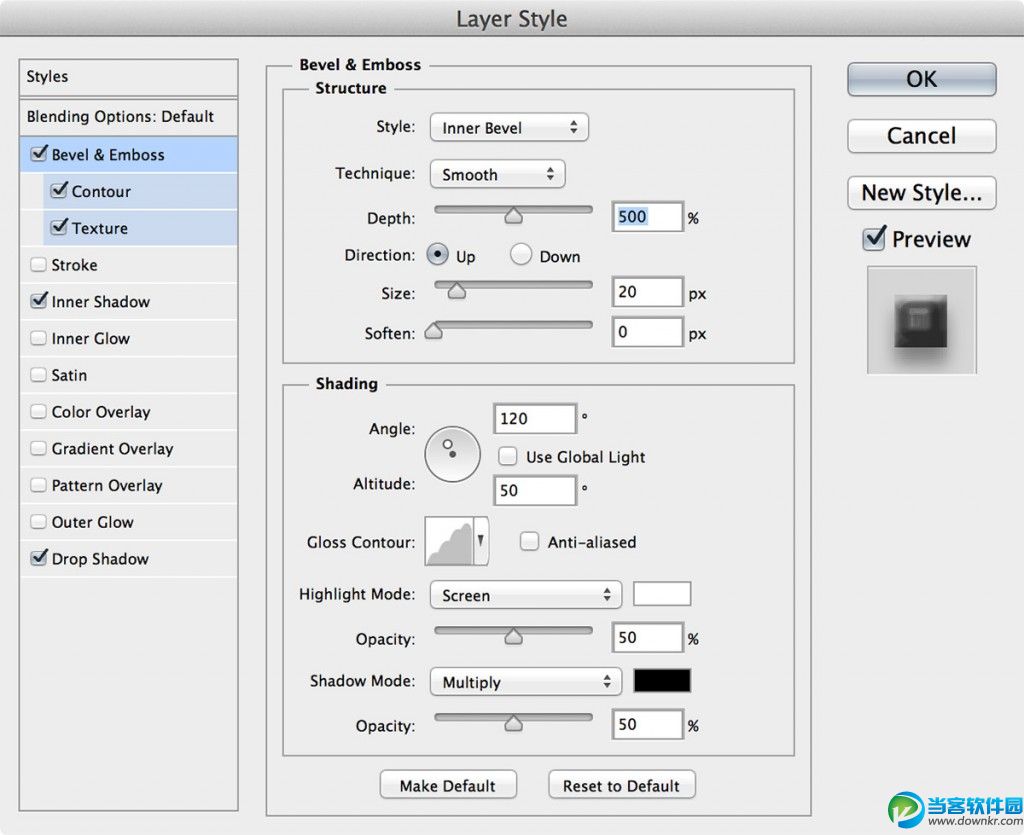The image size is (1024, 835).
Task: Click Reset to Default button
Action: 622,785
